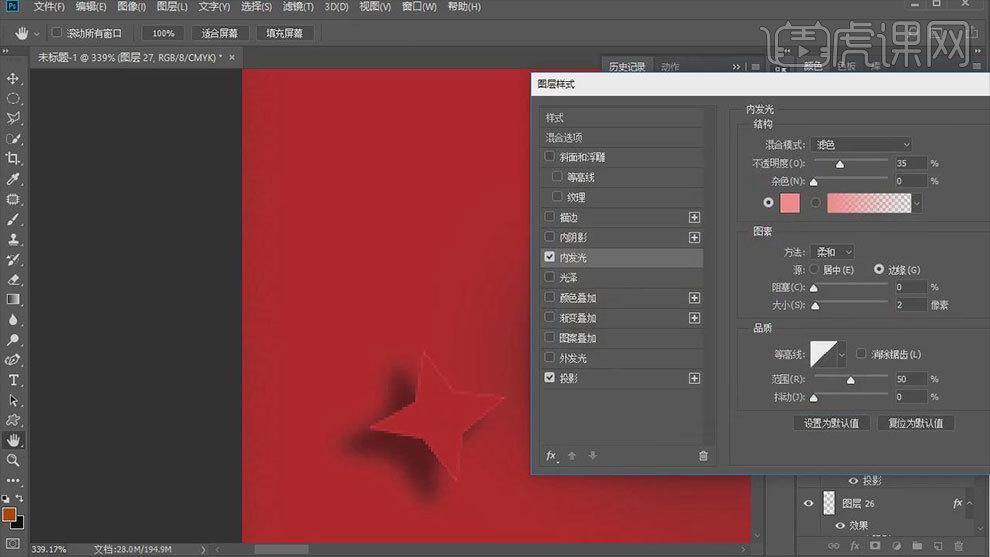Click the Size (大小) value input field
Viewport: 990px width, 557px height.
[x=910, y=305]
